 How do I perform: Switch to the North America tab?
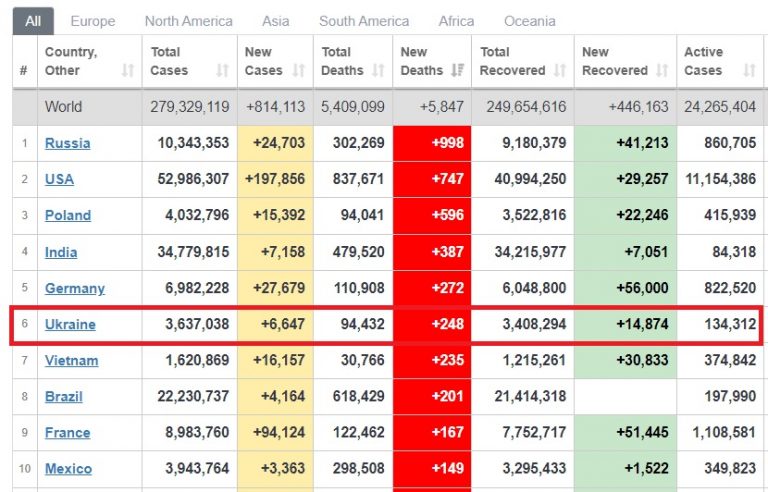189,21
